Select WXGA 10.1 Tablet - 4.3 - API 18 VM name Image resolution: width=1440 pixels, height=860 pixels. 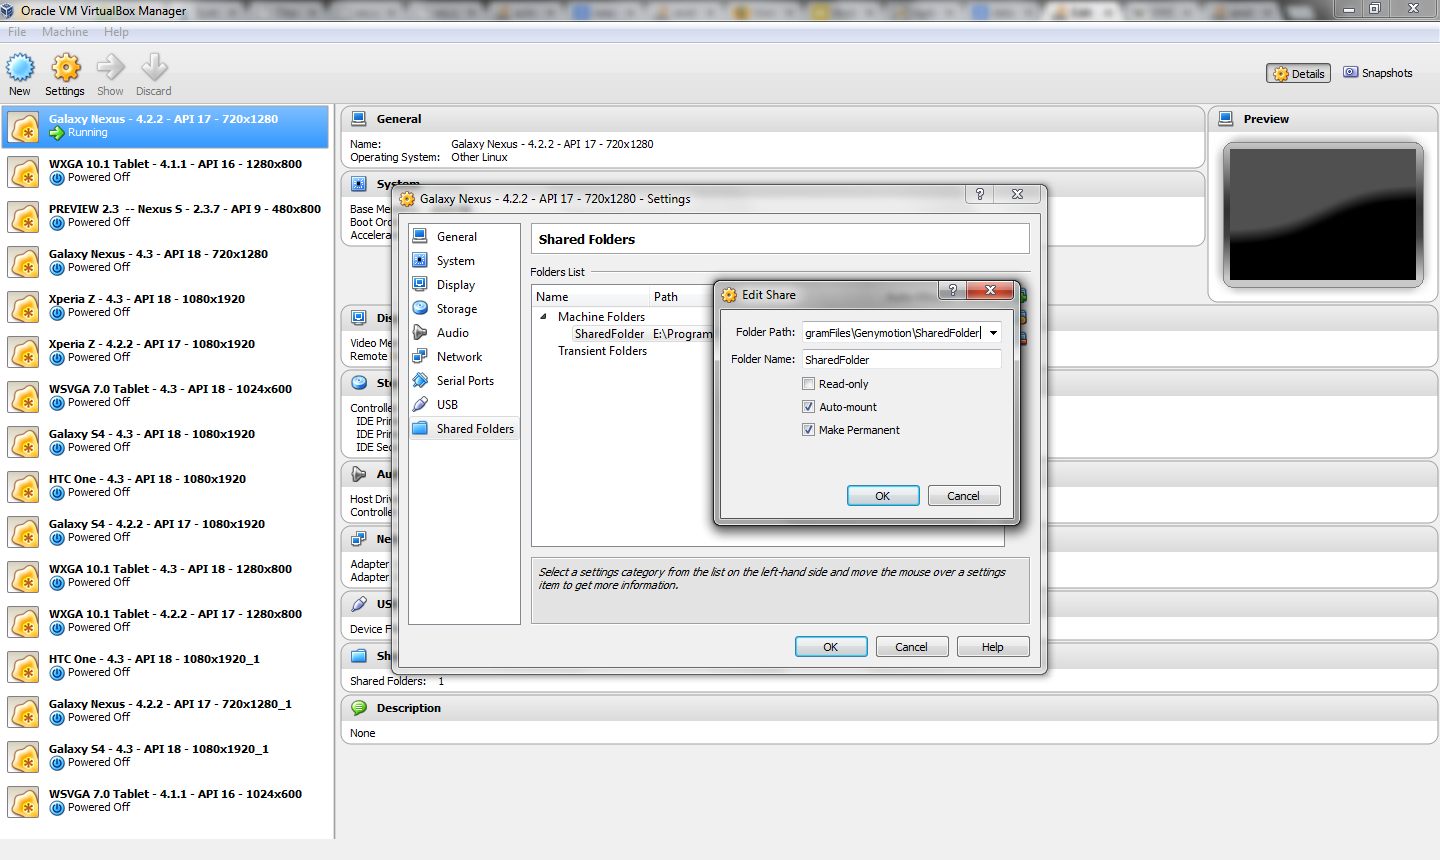(170, 569)
